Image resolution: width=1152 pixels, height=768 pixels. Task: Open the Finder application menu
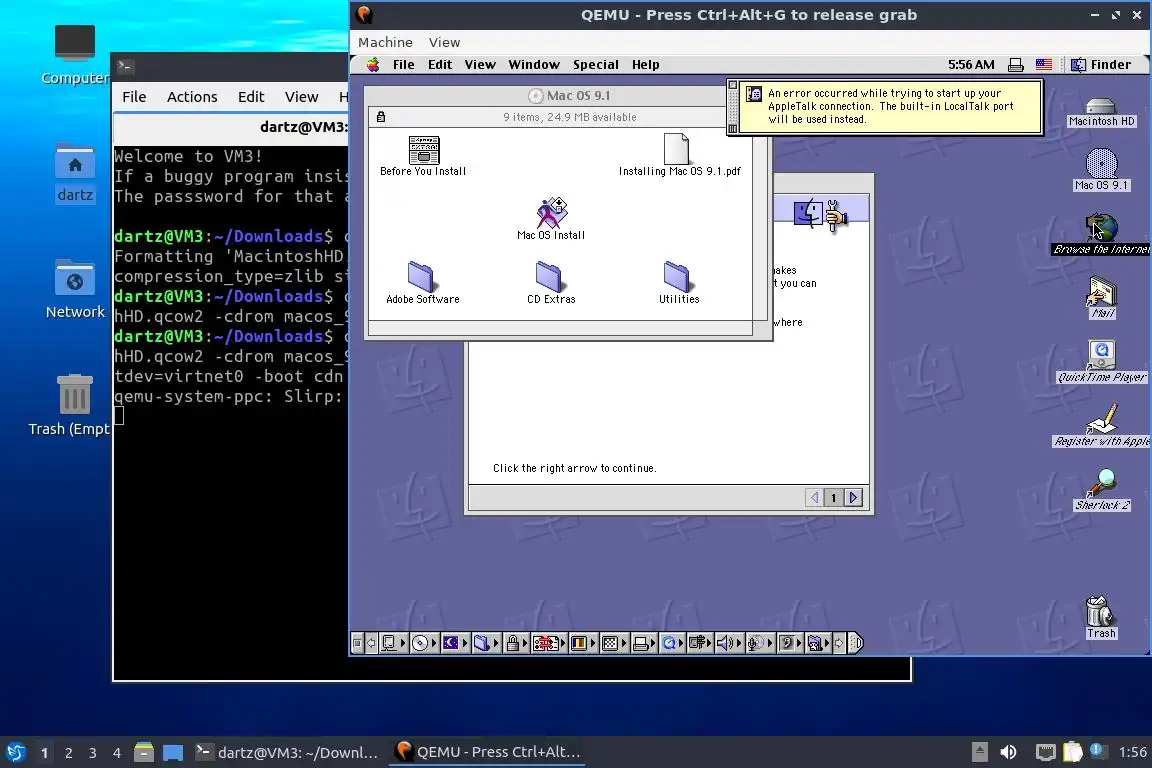[1101, 65]
